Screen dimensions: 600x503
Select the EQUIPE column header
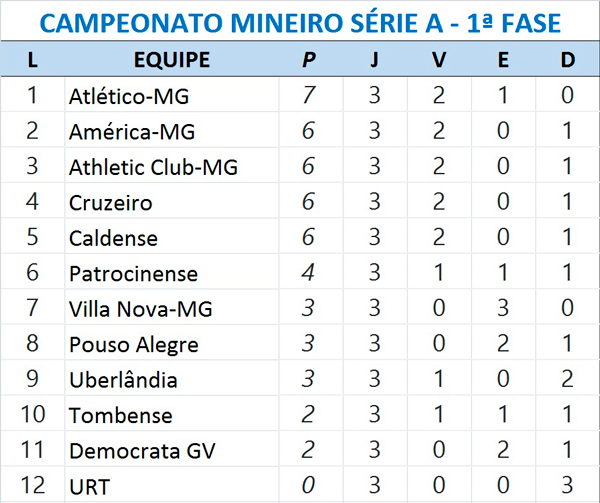coord(171,60)
